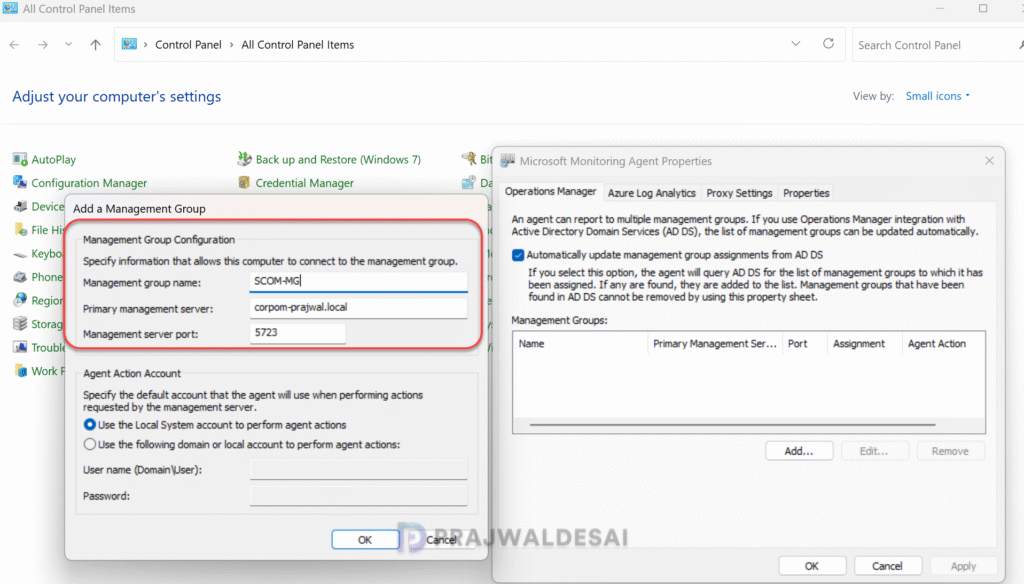Click OK in Monitoring Agent Properties
The height and width of the screenshot is (584, 1024).
pyautogui.click(x=812, y=566)
